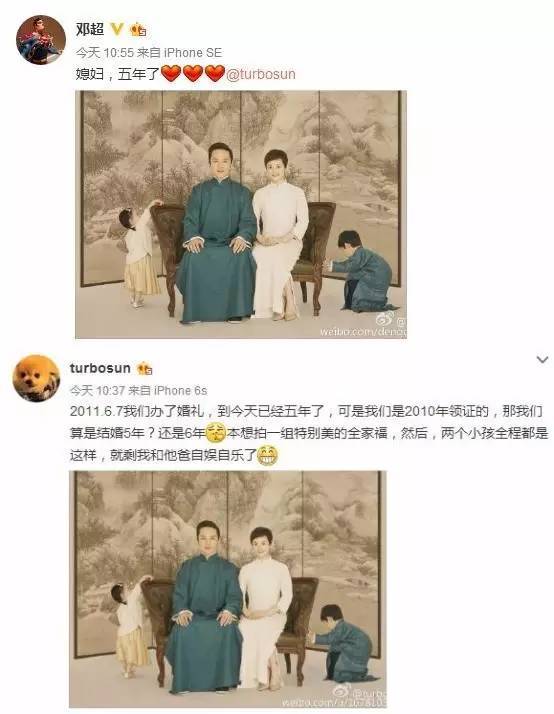This screenshot has height=714, width=554.
Task: Open the @turbosun mention link
Action: pos(261,74)
